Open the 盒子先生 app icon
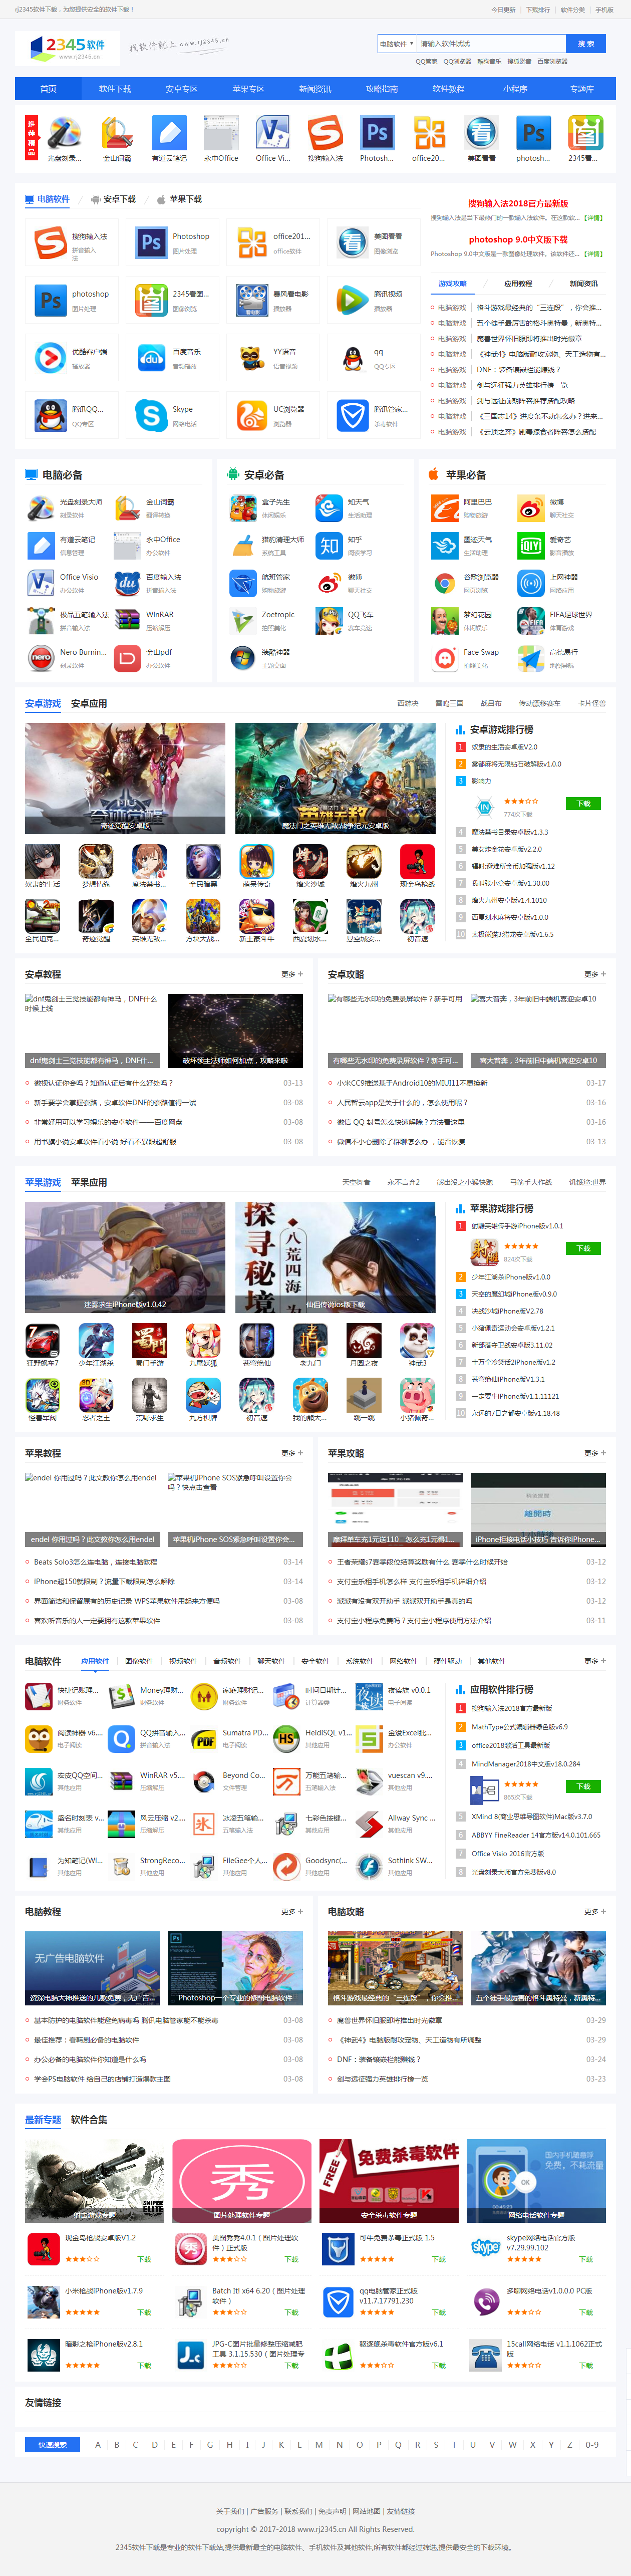631x2576 pixels. point(242,508)
